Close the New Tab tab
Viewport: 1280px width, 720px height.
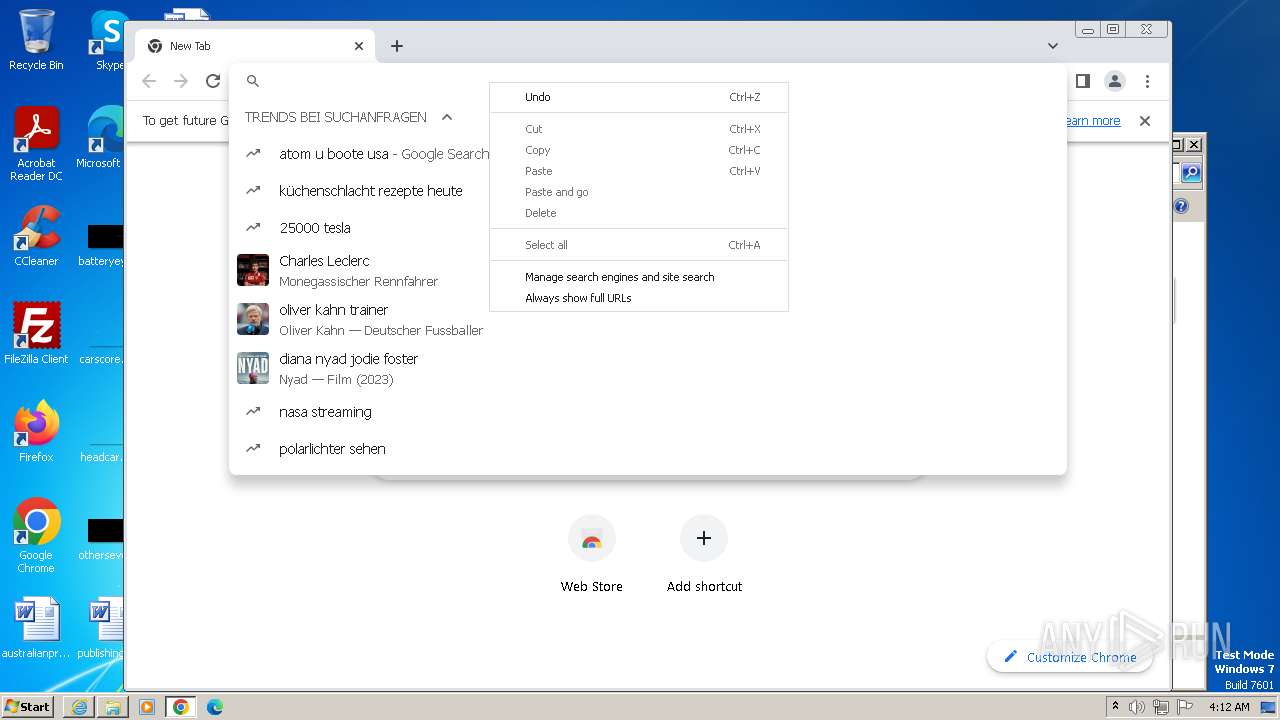coord(359,46)
